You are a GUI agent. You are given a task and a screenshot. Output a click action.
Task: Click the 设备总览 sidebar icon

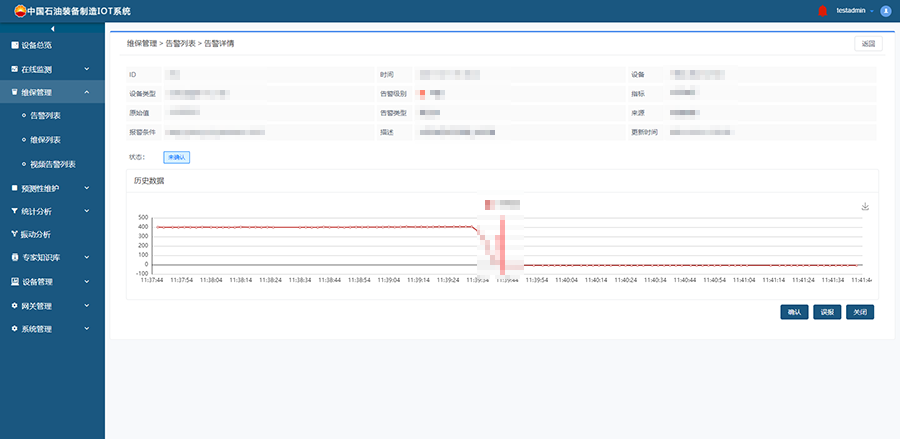(x=15, y=45)
